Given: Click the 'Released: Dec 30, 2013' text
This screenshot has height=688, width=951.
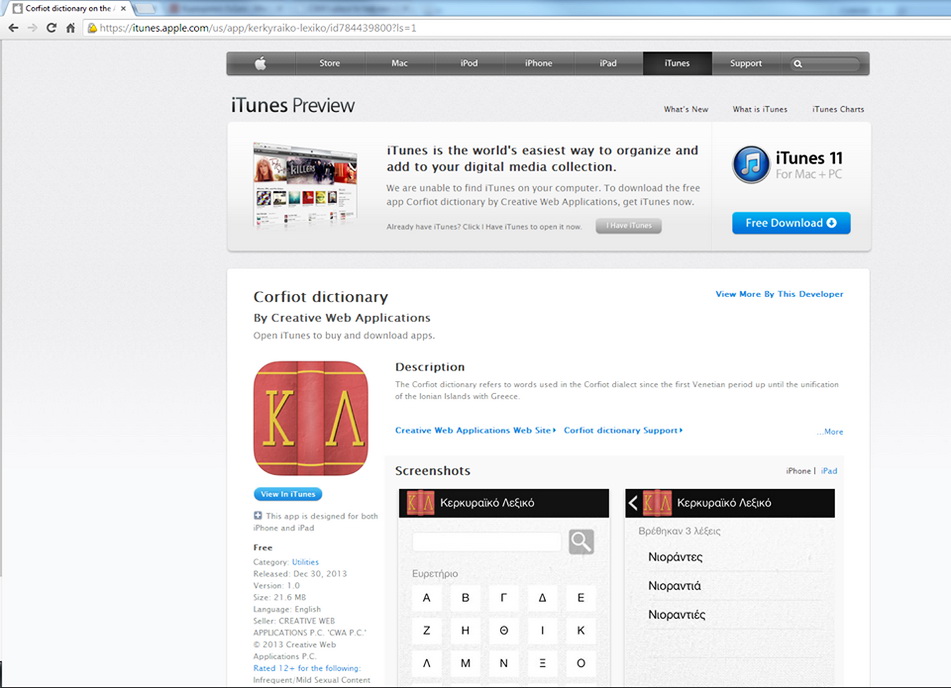Looking at the screenshot, I should pyautogui.click(x=300, y=573).
